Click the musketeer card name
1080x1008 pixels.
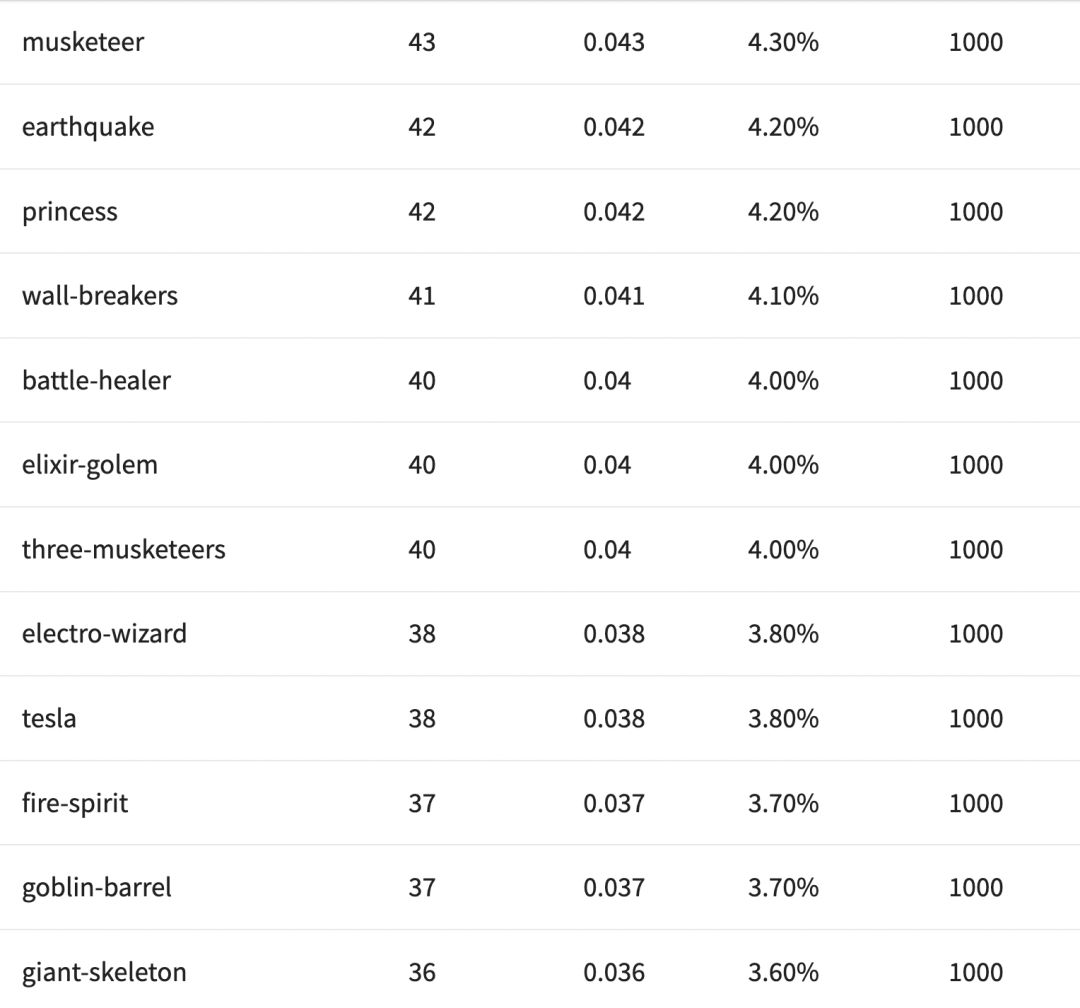83,42
